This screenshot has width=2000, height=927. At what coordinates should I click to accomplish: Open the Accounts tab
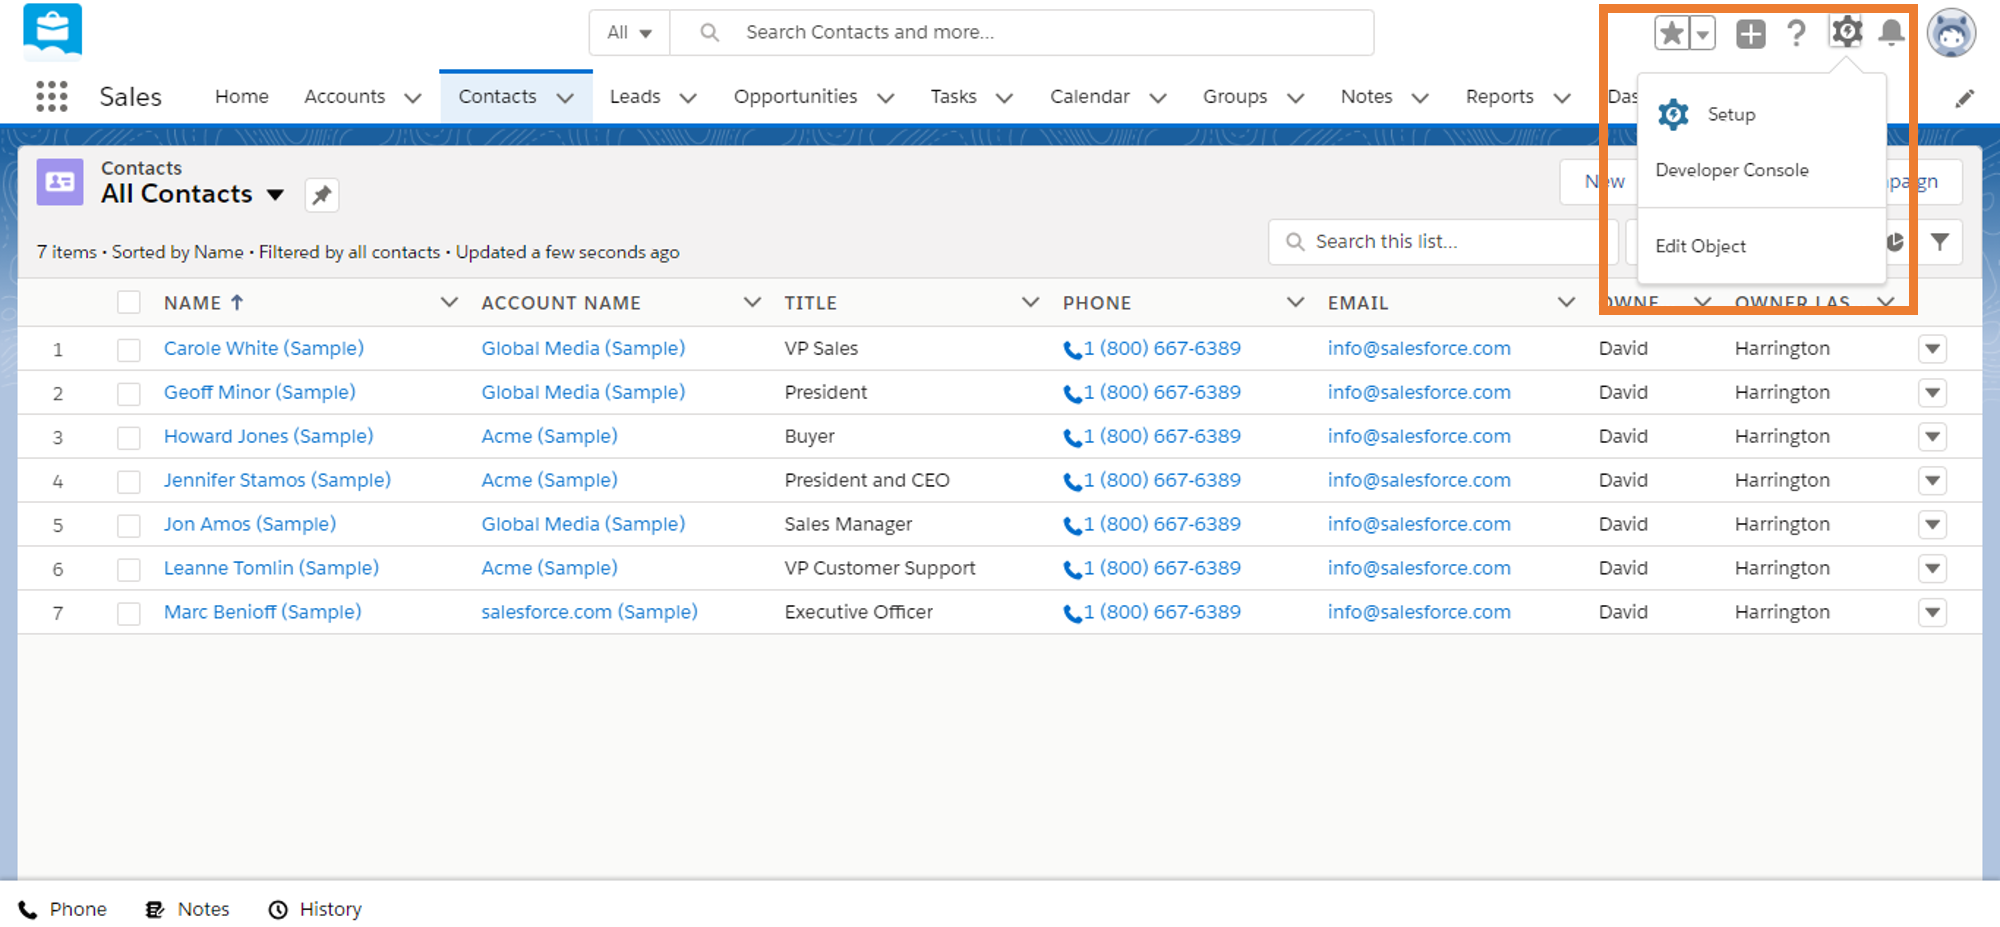click(344, 96)
